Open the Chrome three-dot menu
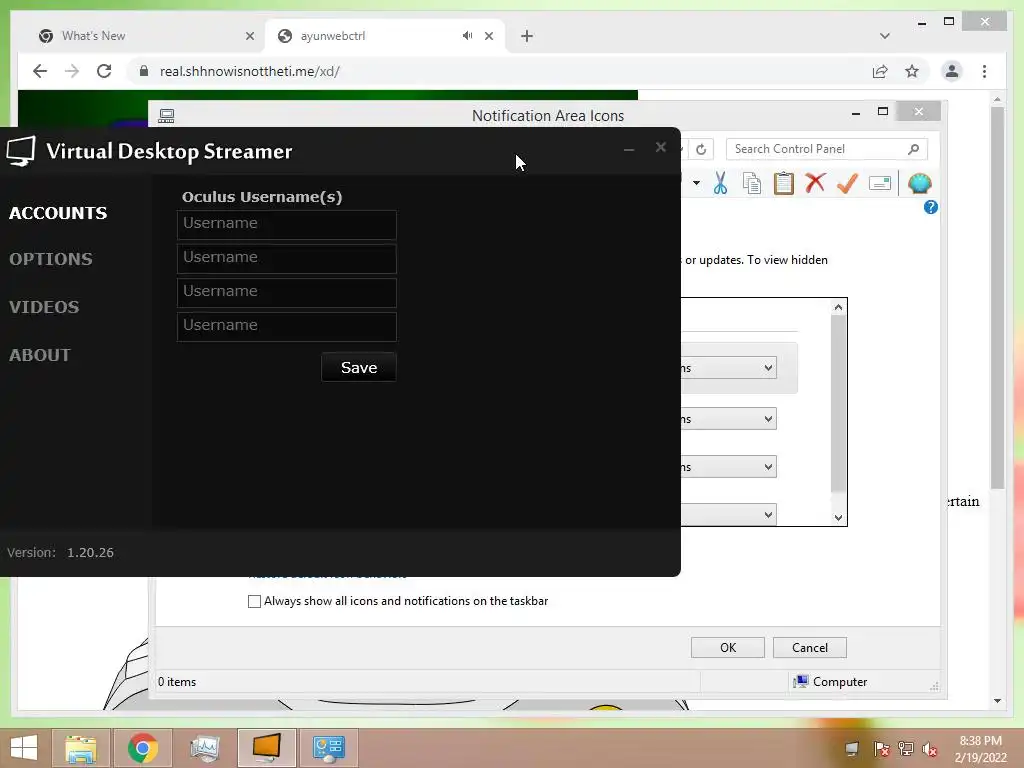Screen dimensions: 1024x768 [x=984, y=71]
